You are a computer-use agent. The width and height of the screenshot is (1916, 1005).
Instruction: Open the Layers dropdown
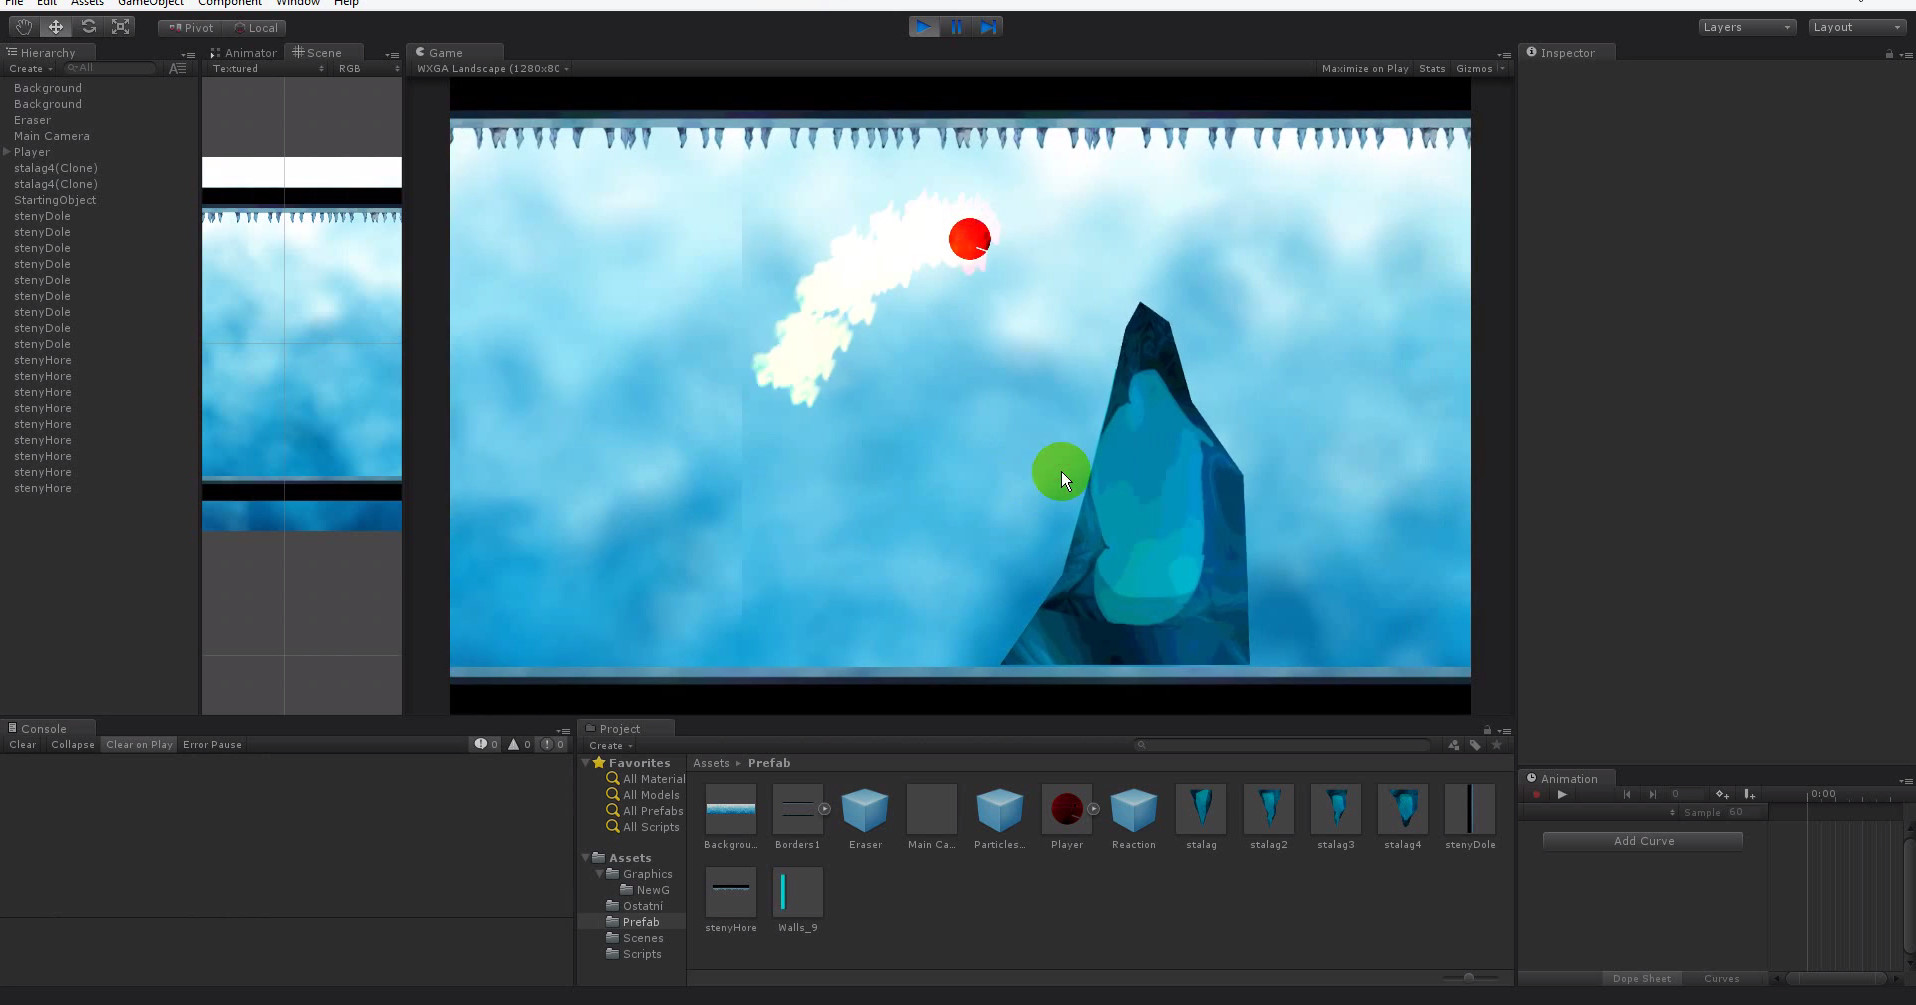1746,26
